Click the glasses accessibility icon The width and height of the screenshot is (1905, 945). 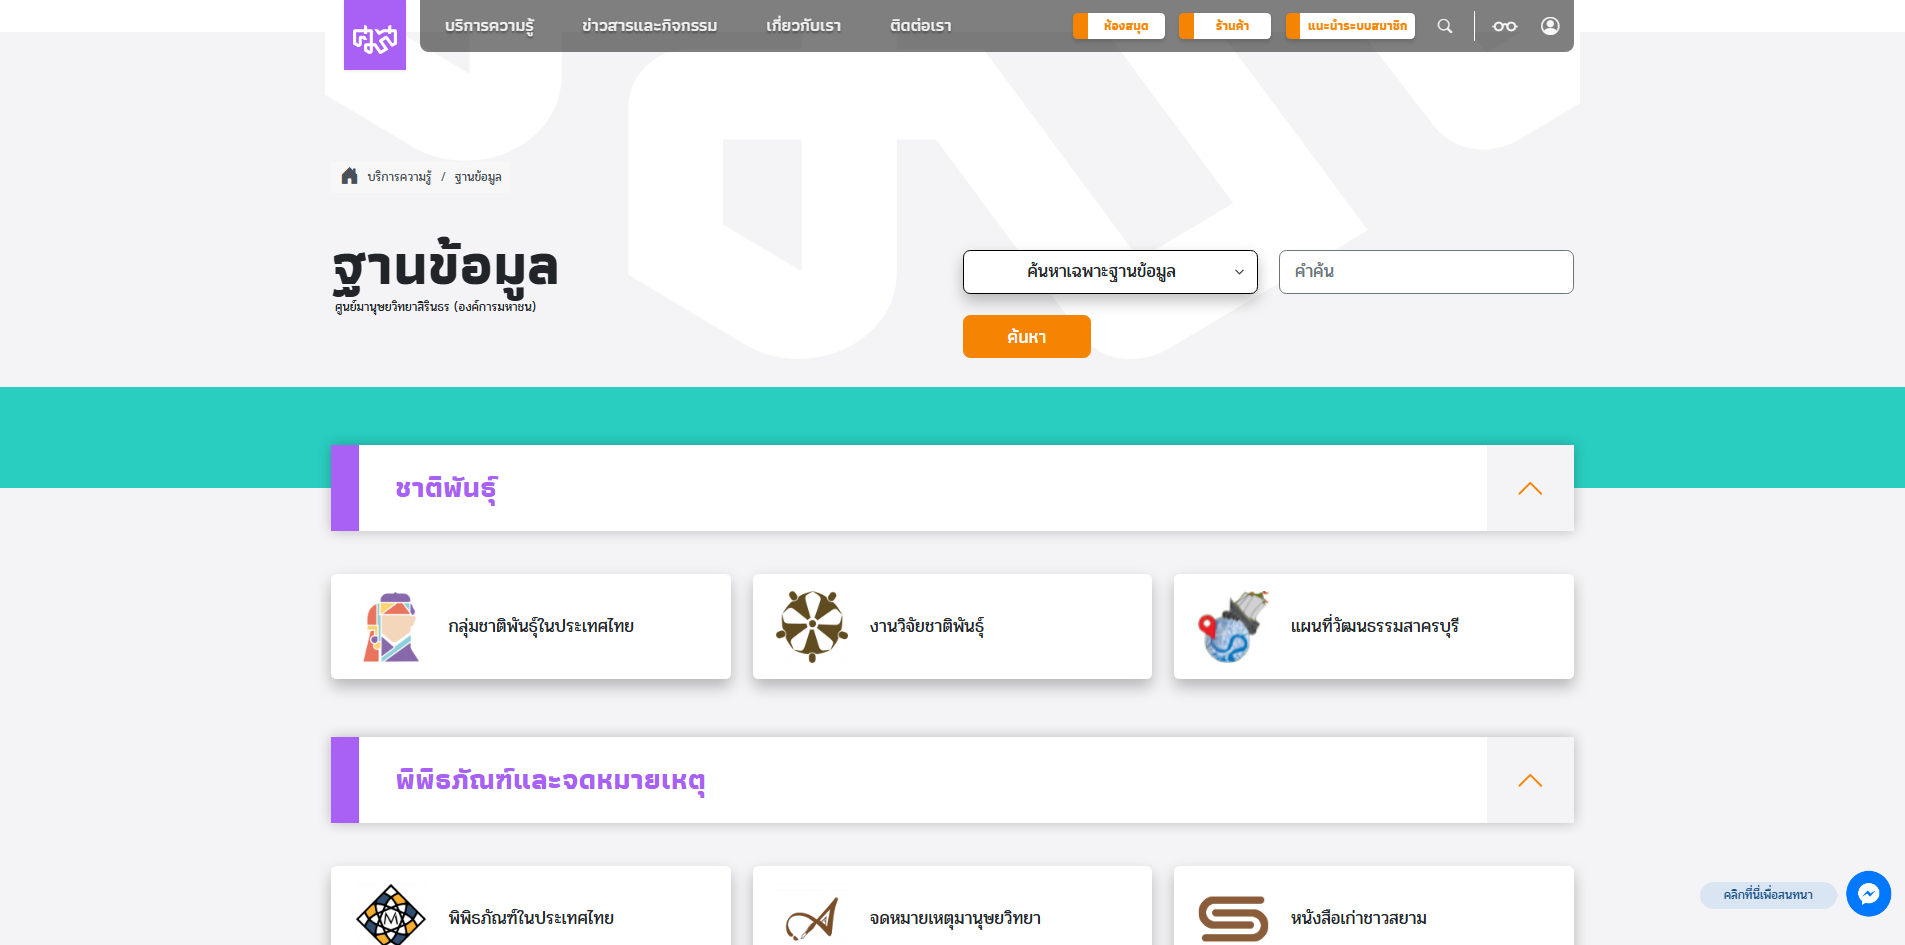coord(1505,26)
